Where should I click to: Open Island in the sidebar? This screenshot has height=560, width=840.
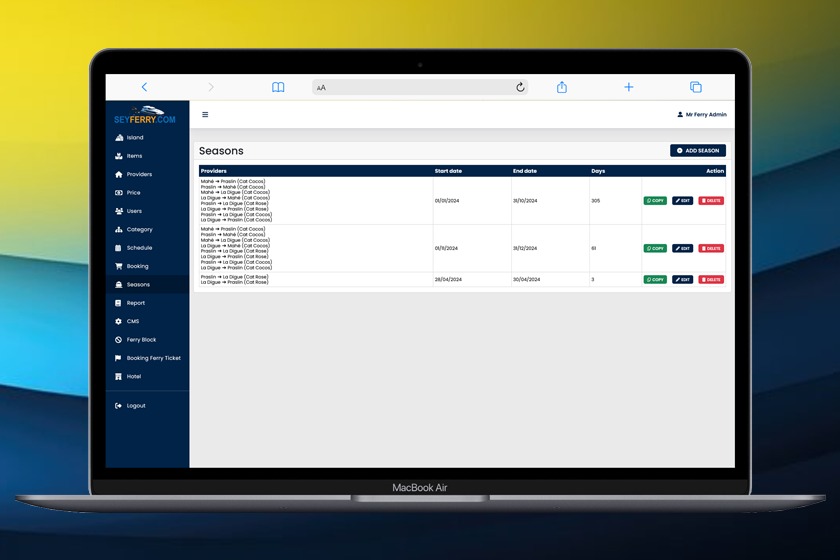point(135,138)
